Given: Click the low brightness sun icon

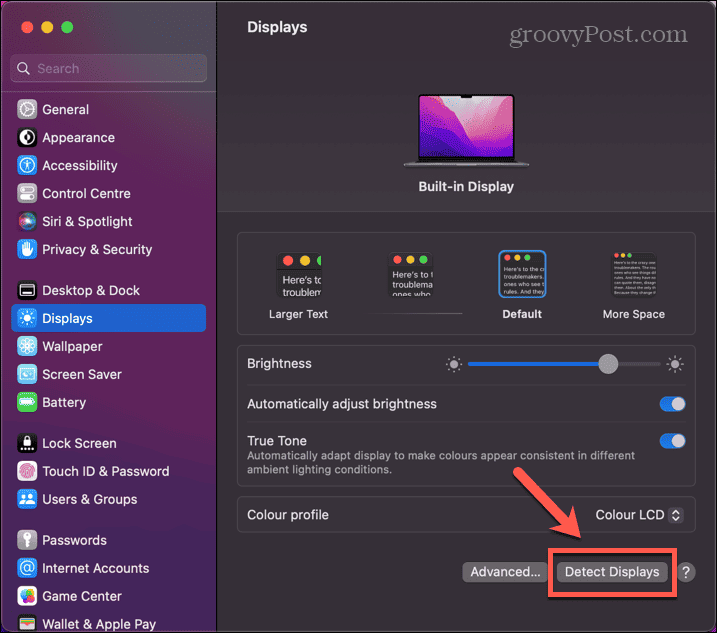Looking at the screenshot, I should click(x=454, y=365).
